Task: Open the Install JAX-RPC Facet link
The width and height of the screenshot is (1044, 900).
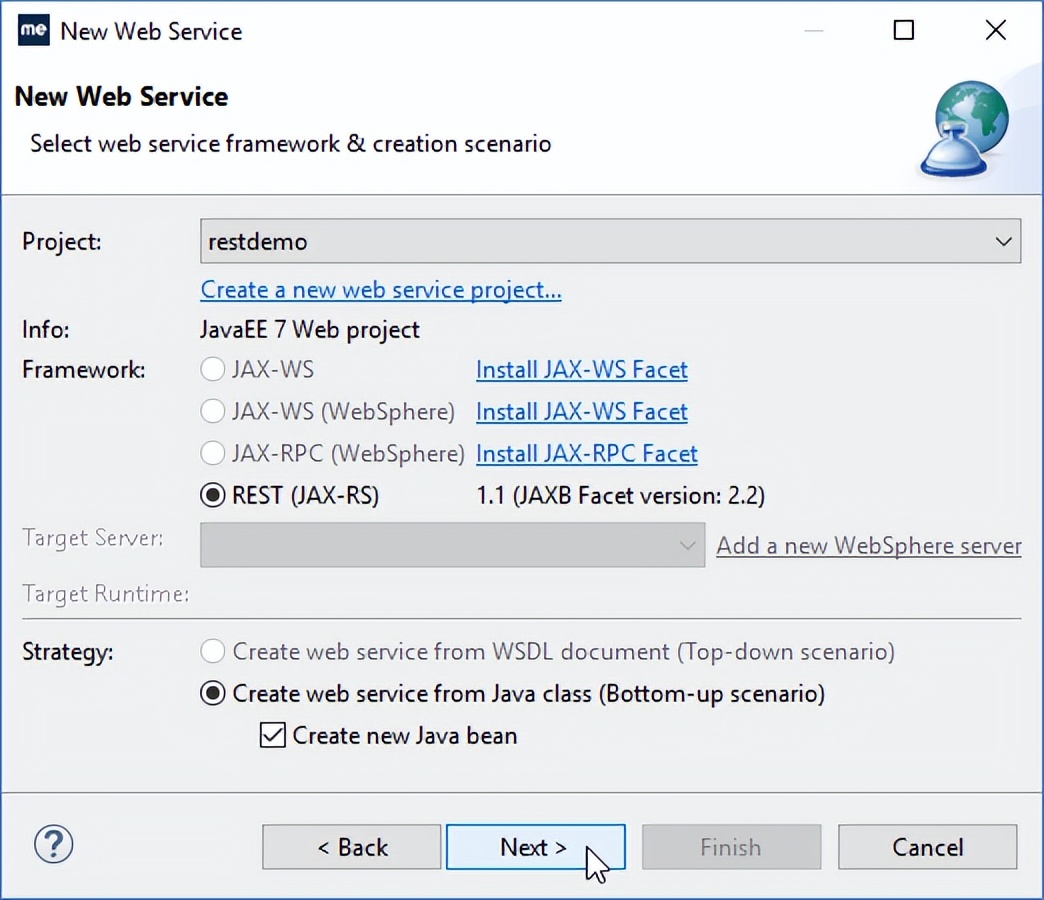Action: (587, 454)
